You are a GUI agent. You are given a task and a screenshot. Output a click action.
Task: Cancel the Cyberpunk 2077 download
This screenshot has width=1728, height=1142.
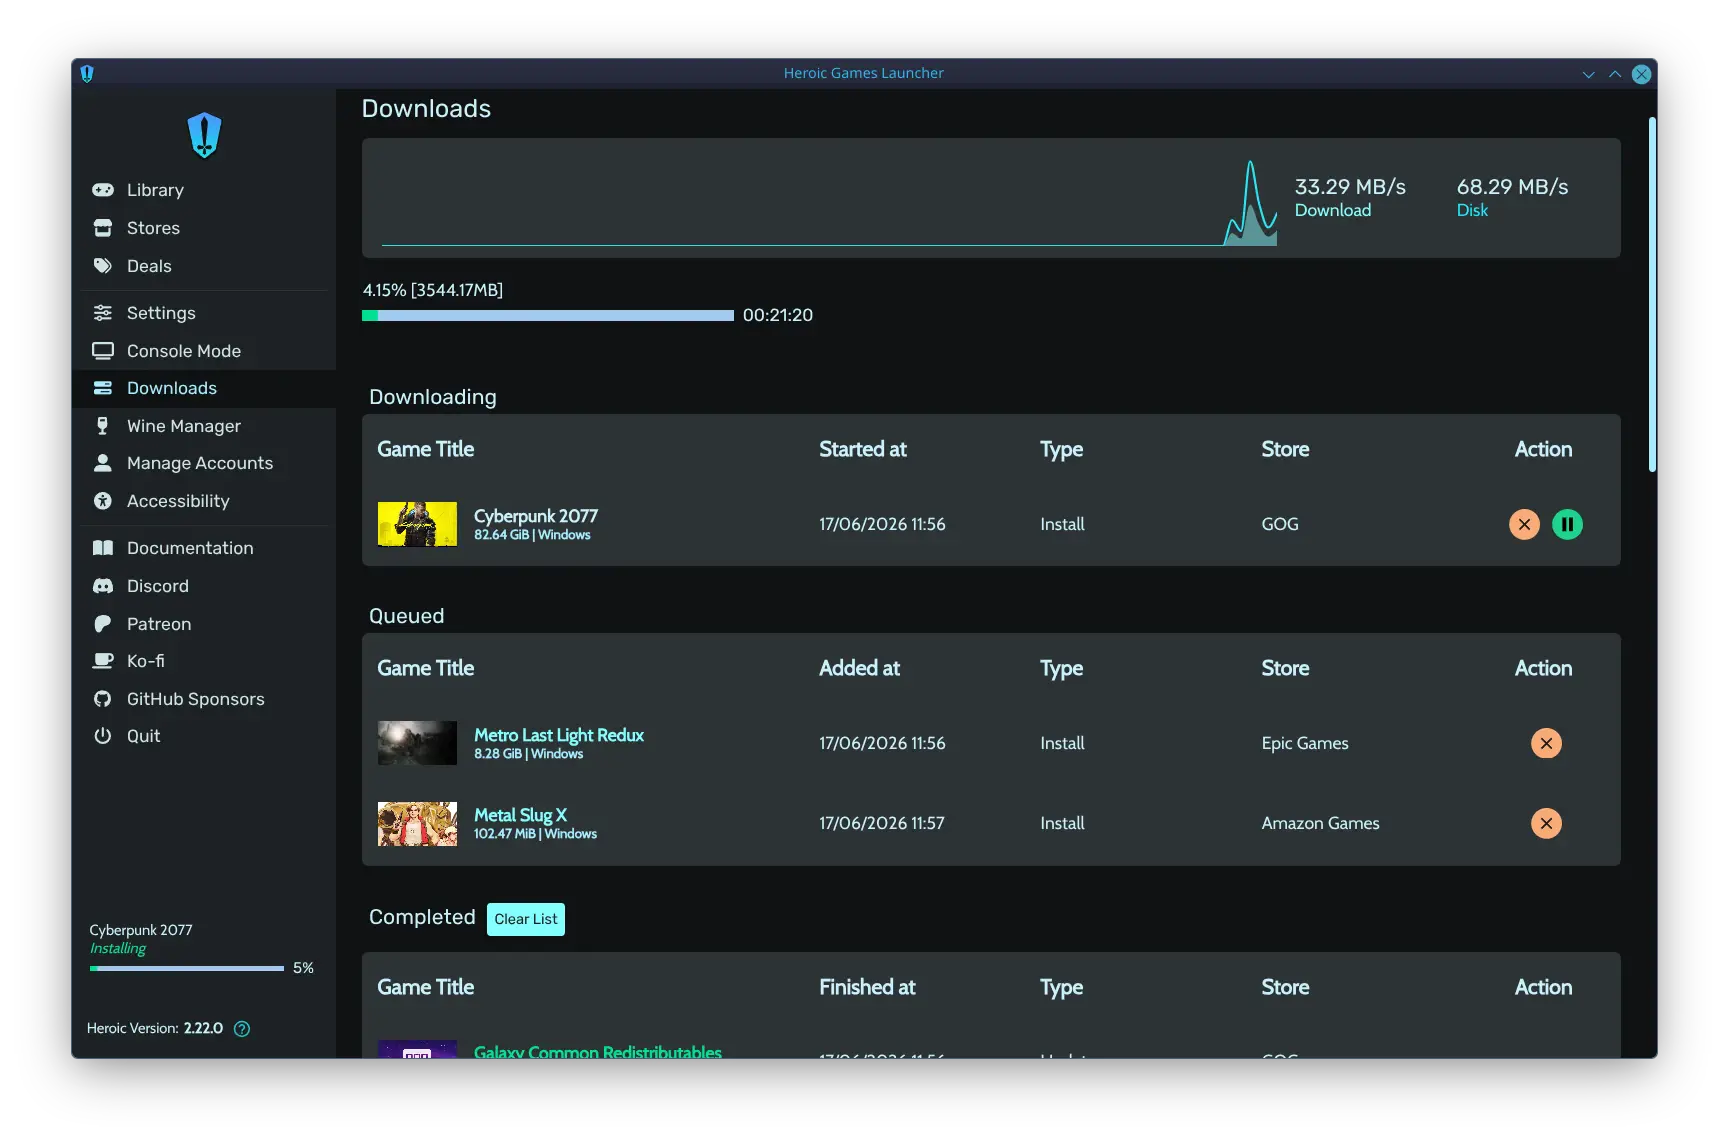click(1524, 524)
